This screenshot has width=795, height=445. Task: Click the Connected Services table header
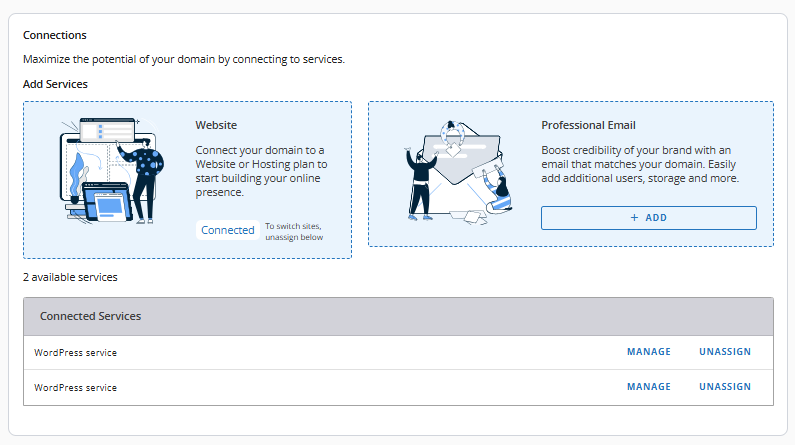(91, 316)
